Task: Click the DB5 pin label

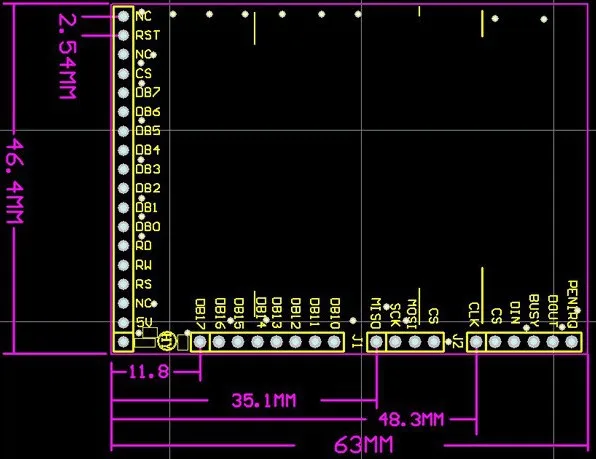Action: (x=147, y=131)
